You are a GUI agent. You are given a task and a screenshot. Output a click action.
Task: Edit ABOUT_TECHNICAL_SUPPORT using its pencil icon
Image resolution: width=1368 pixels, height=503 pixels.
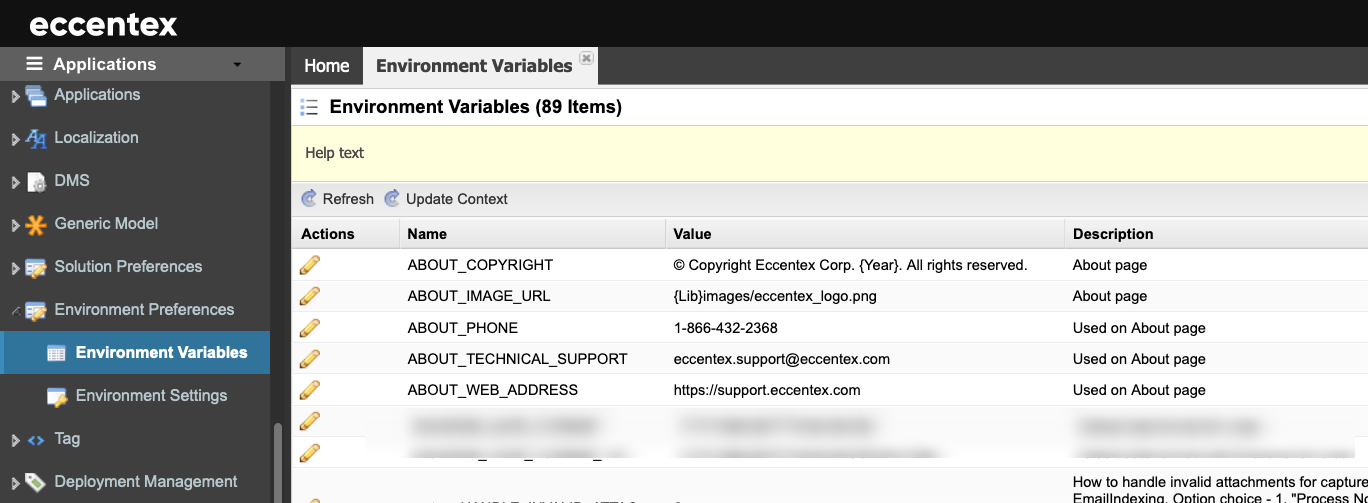pos(310,358)
